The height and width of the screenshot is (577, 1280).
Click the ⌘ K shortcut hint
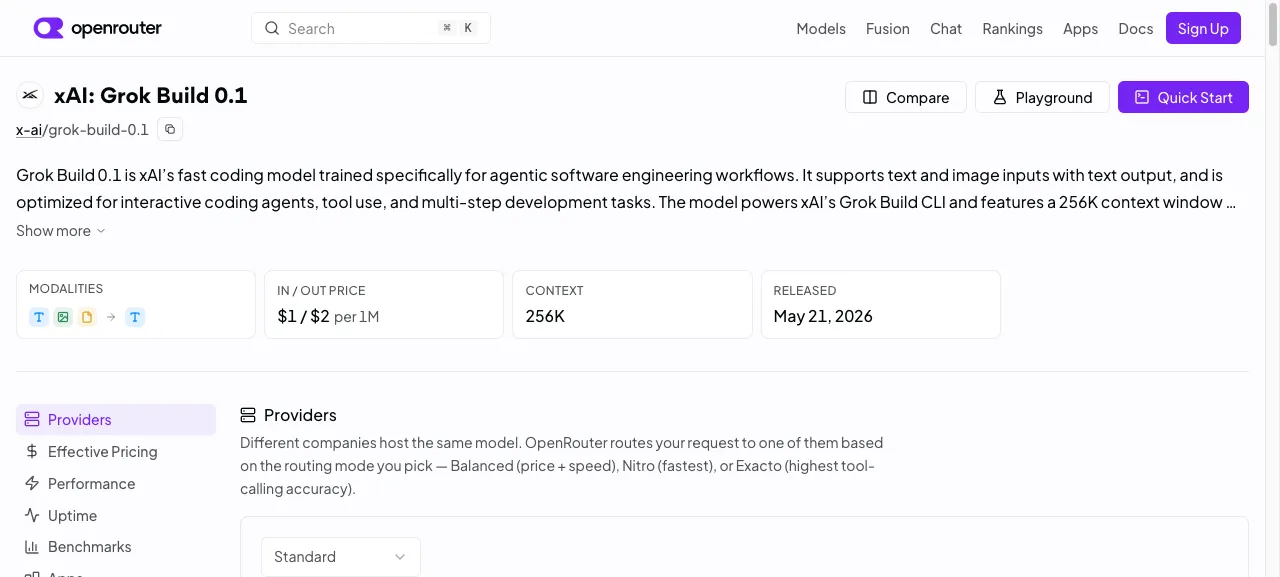click(x=458, y=28)
